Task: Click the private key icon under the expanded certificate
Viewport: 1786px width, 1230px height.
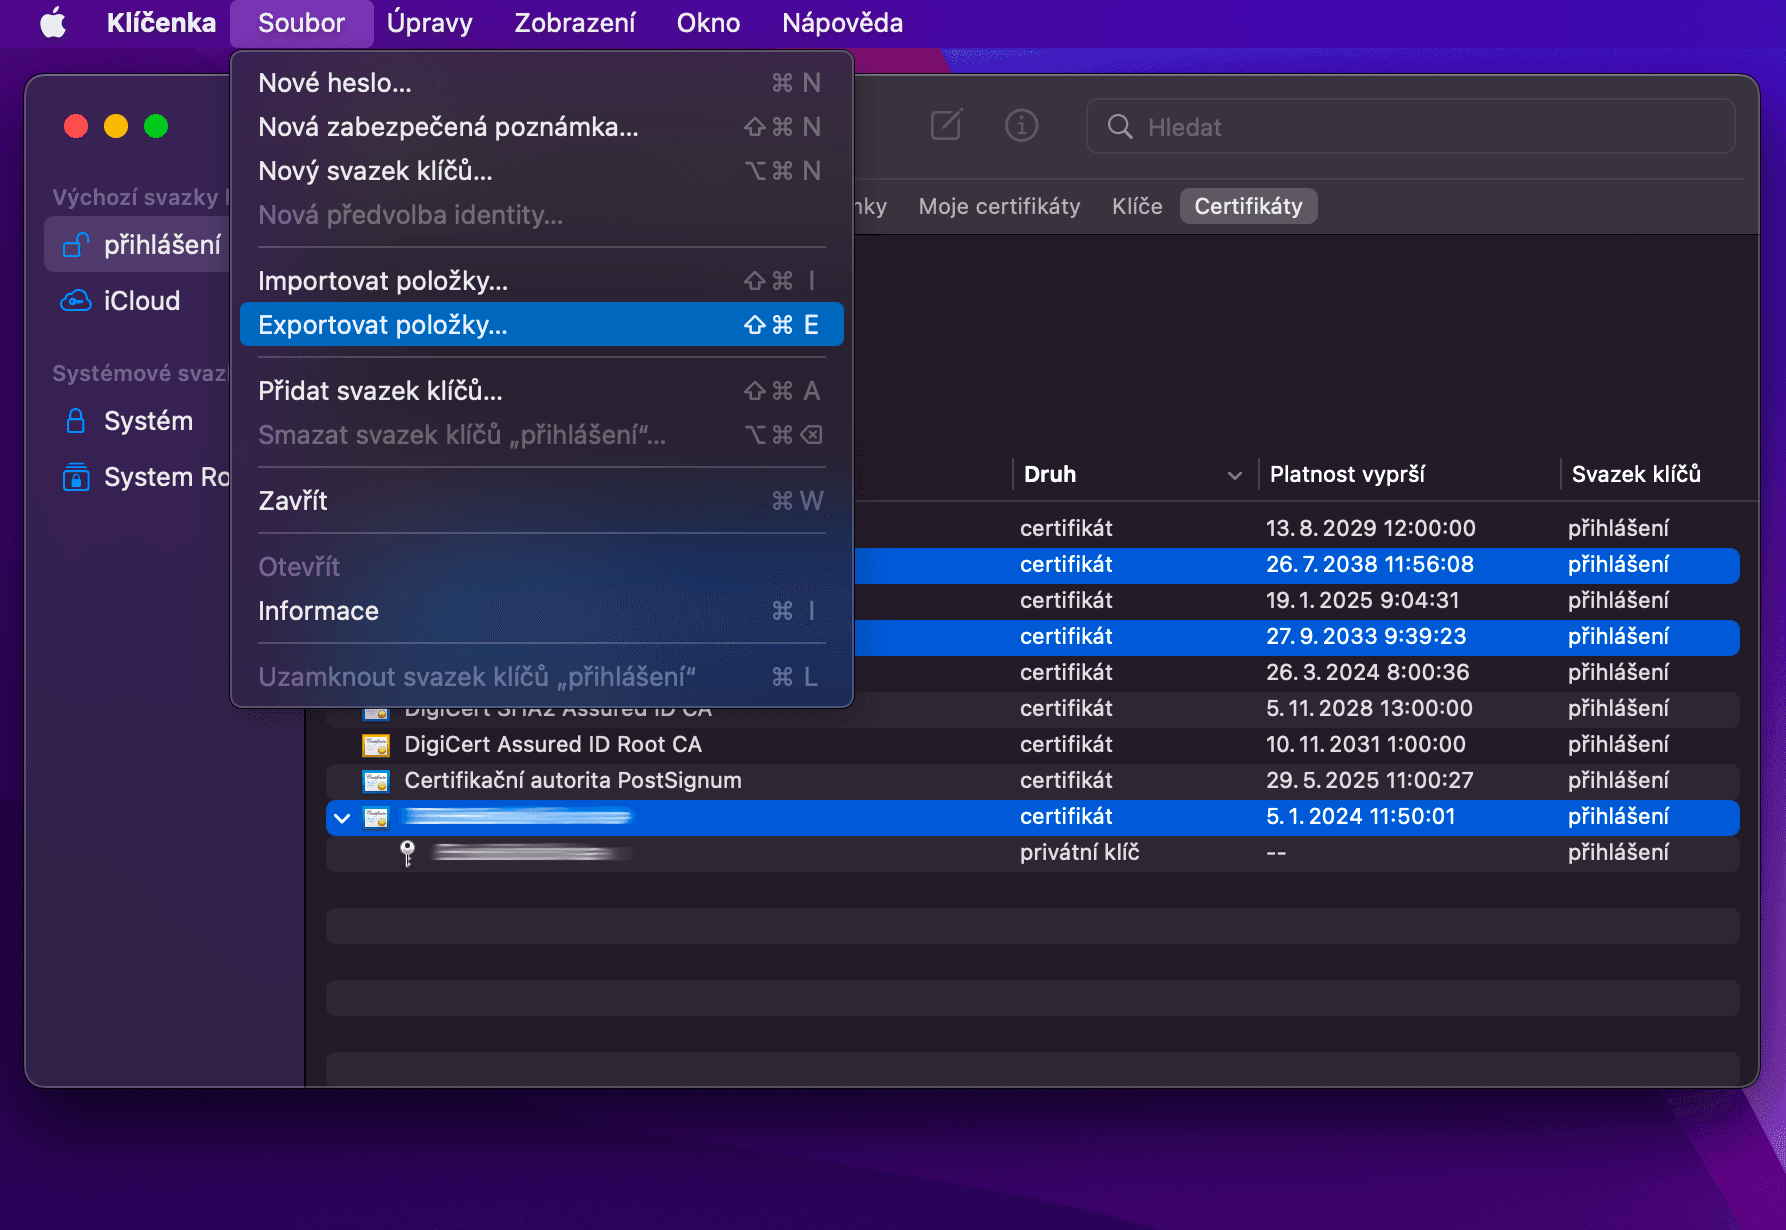Action: coord(408,853)
